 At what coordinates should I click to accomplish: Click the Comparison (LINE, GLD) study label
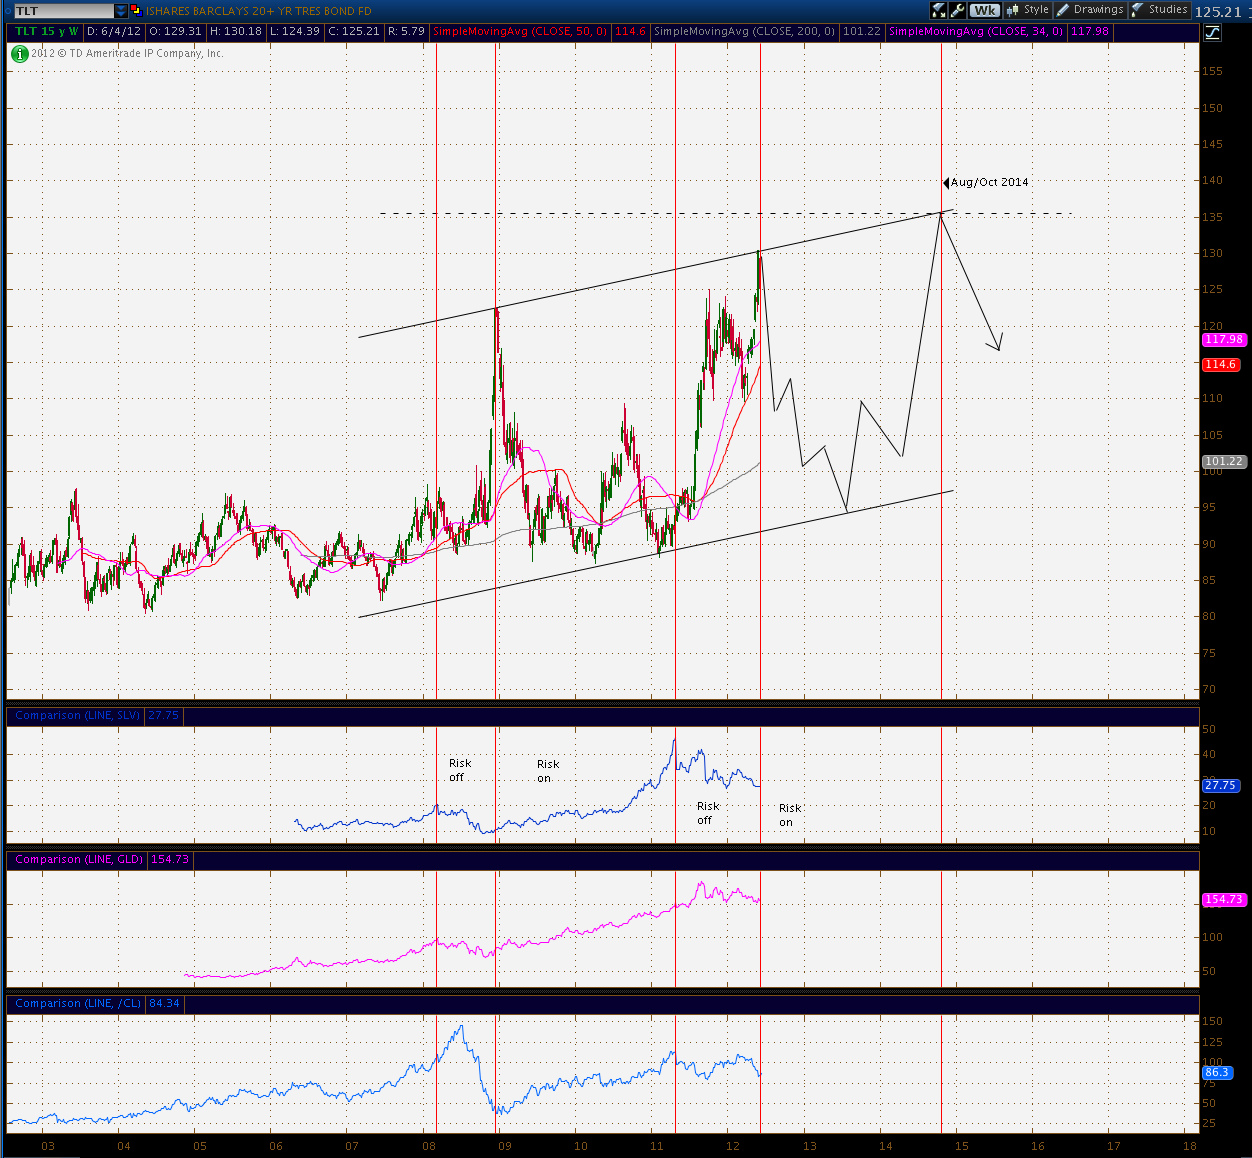point(80,860)
